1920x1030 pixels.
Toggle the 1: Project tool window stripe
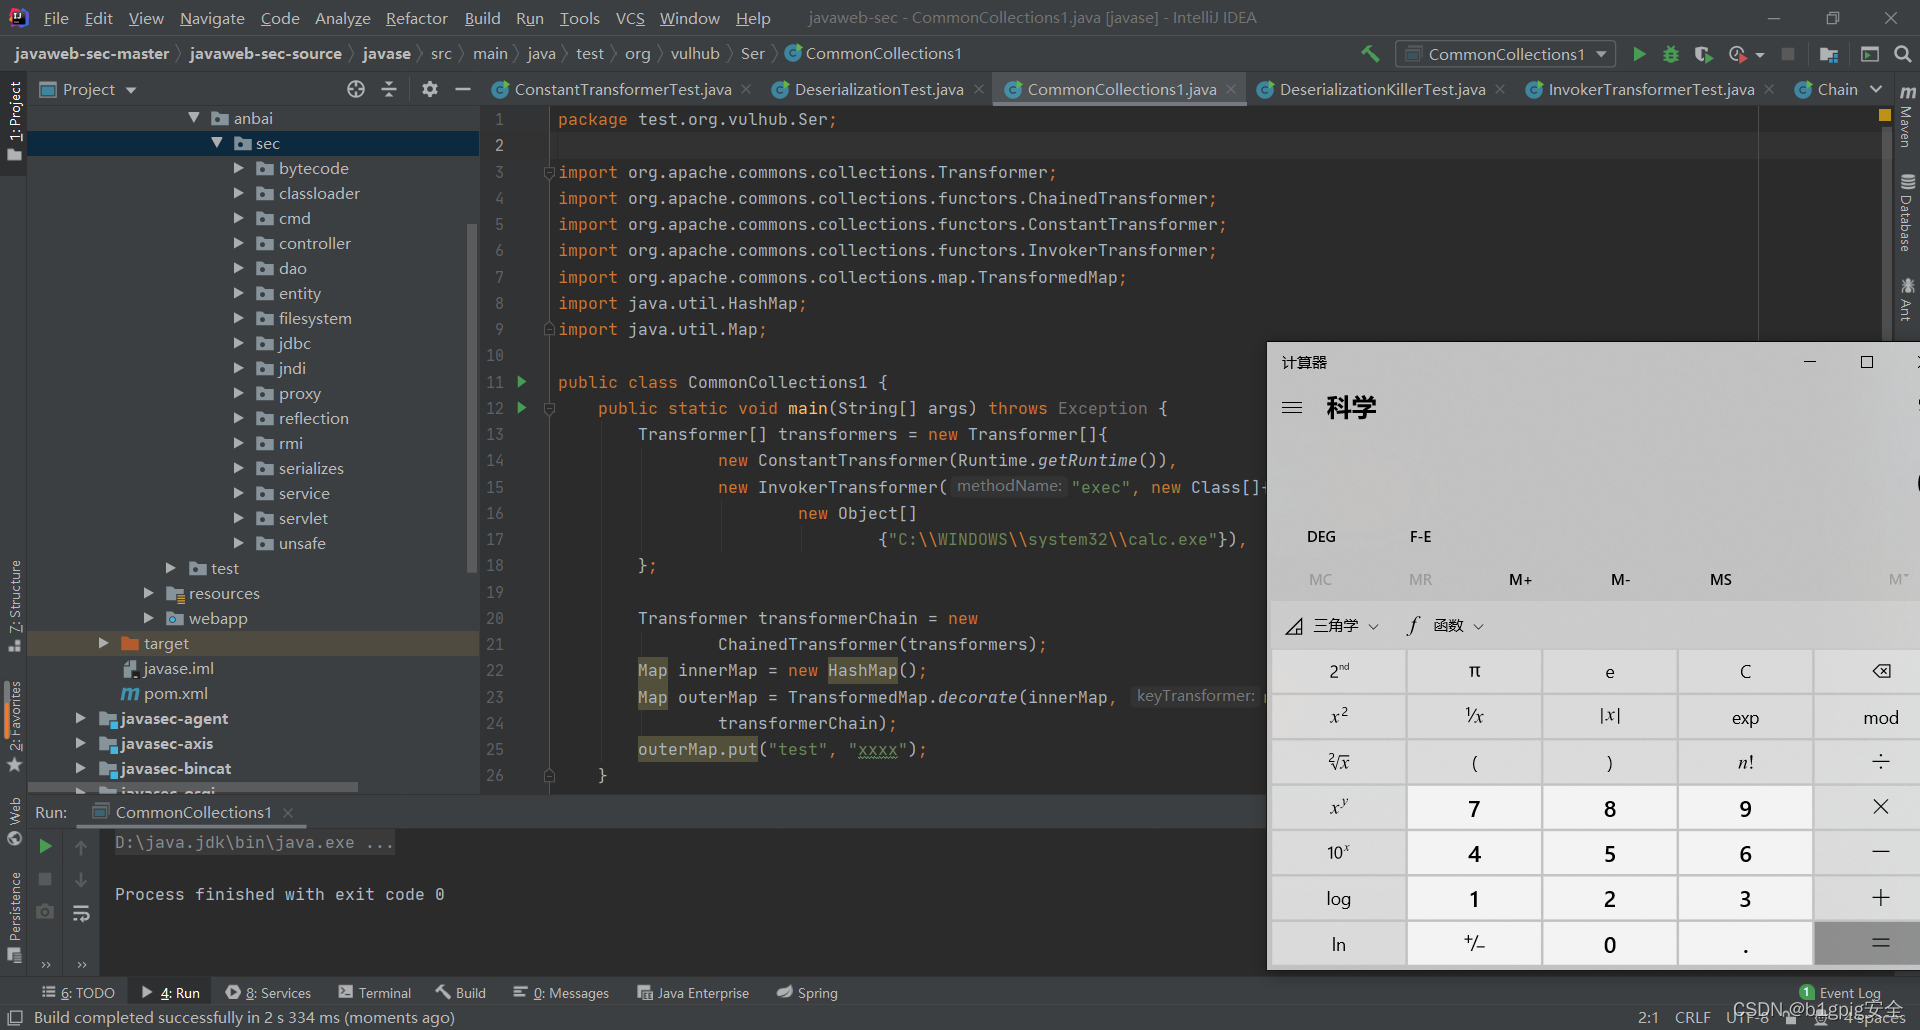pyautogui.click(x=14, y=122)
